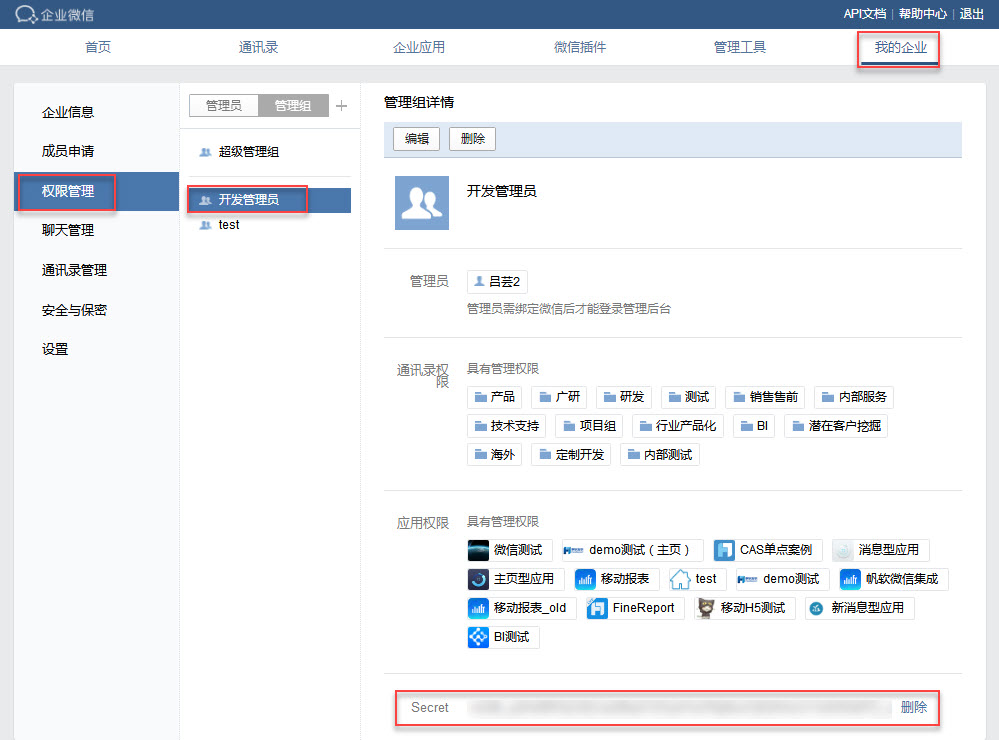Image resolution: width=999 pixels, height=740 pixels.
Task: Open 通讯录管理 in the sidebar
Action: pos(74,270)
